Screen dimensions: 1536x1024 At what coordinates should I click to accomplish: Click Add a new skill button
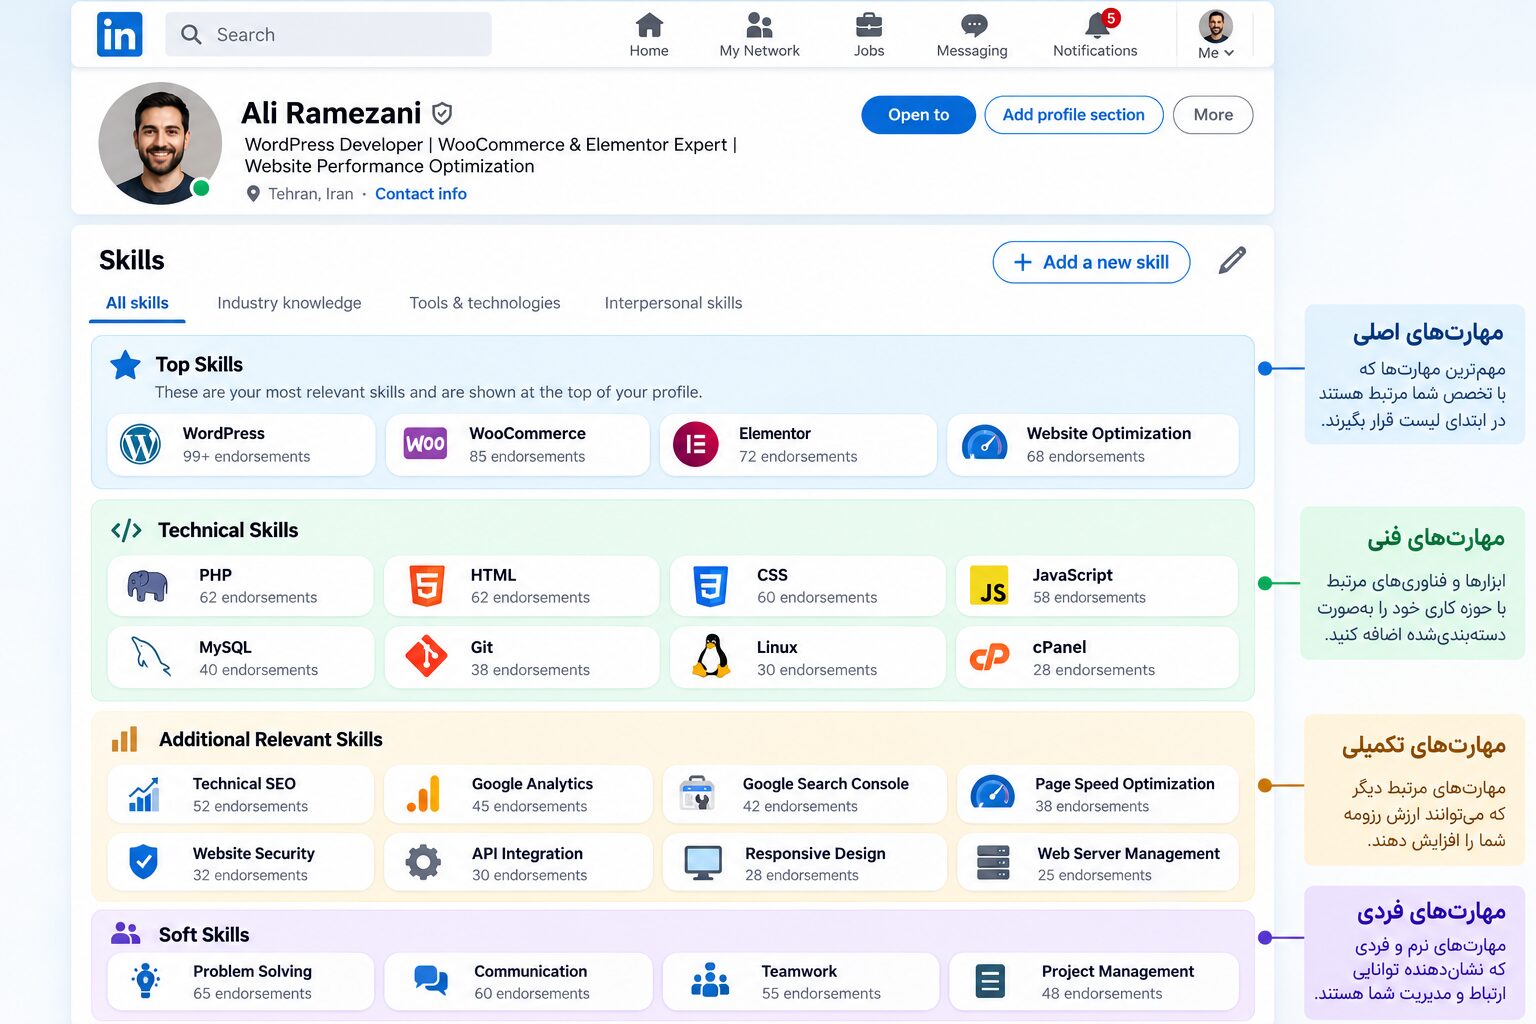pyautogui.click(x=1091, y=262)
